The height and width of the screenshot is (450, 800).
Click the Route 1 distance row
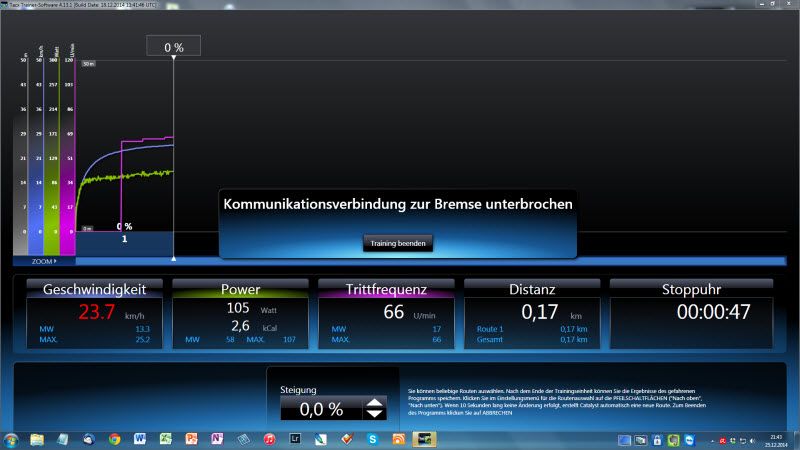[x=532, y=329]
